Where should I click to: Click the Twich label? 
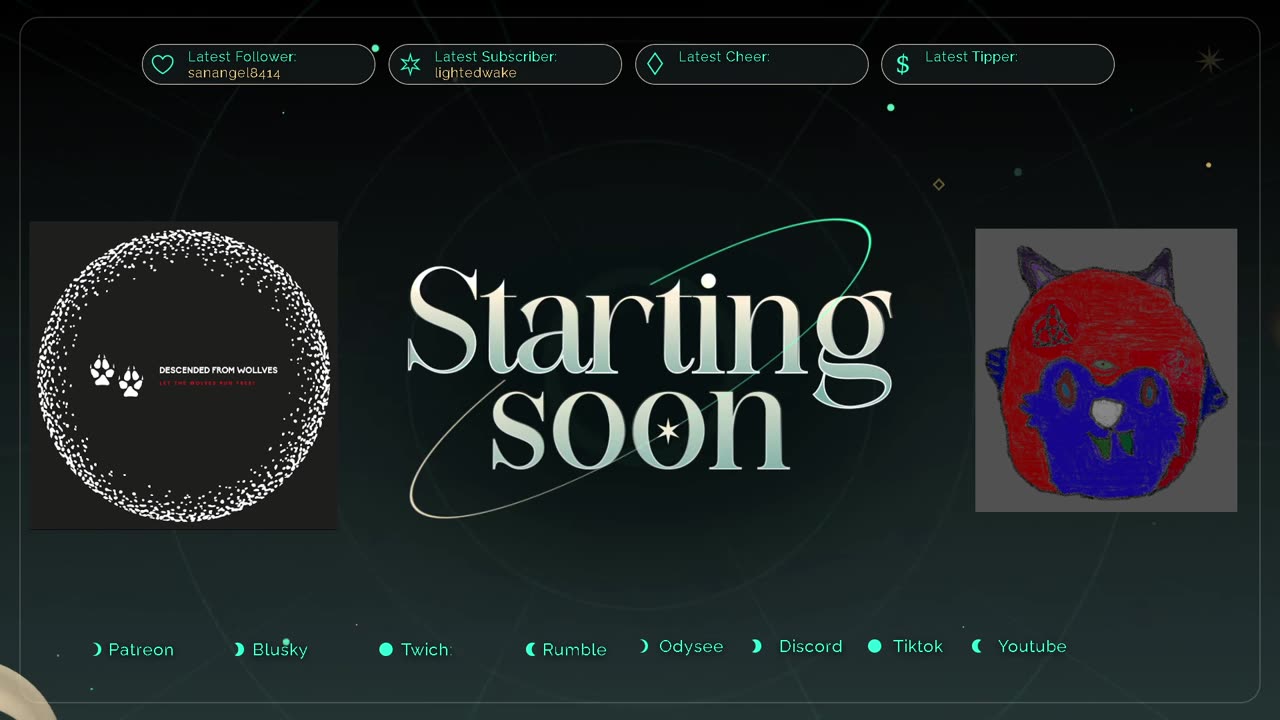pos(427,650)
